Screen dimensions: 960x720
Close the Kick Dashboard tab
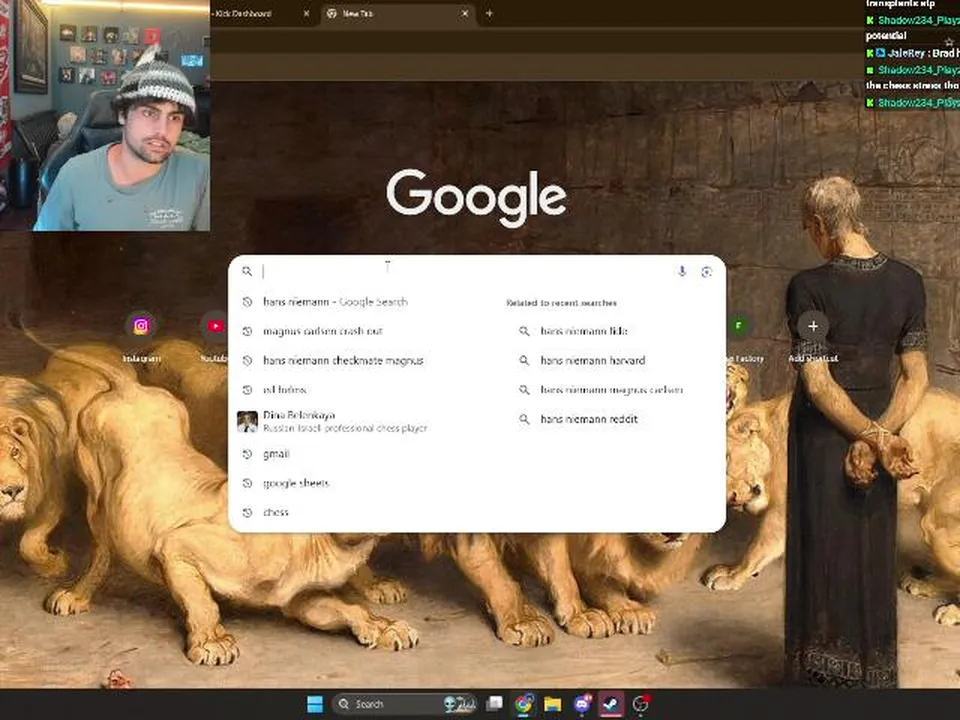(306, 13)
